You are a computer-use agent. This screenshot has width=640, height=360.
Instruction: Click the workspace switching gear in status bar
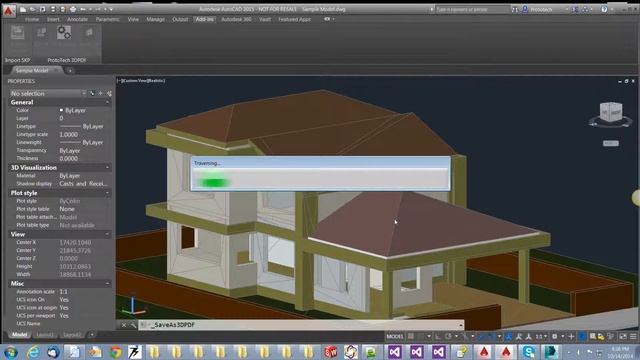click(x=554, y=336)
